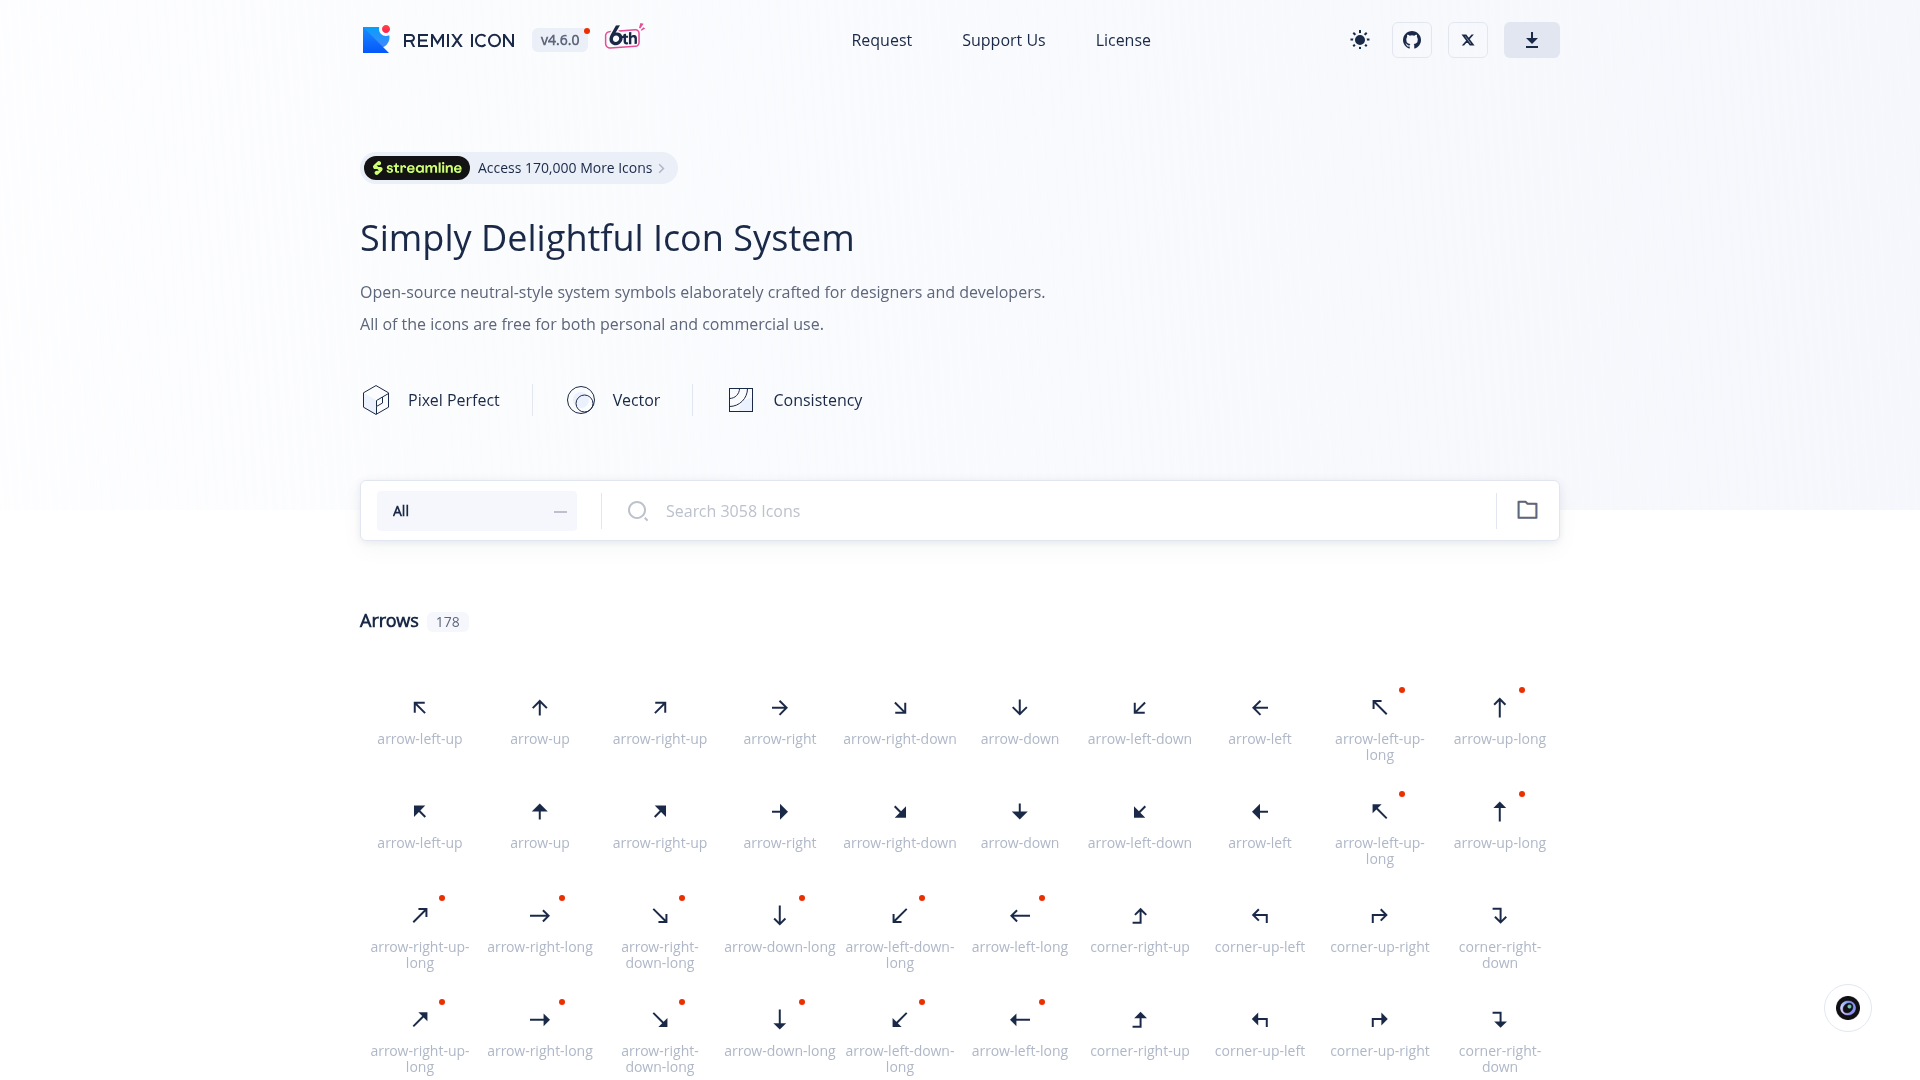Click the filled arrow-right-down-long icon
Image resolution: width=1920 pixels, height=1080 pixels.
click(x=660, y=1020)
